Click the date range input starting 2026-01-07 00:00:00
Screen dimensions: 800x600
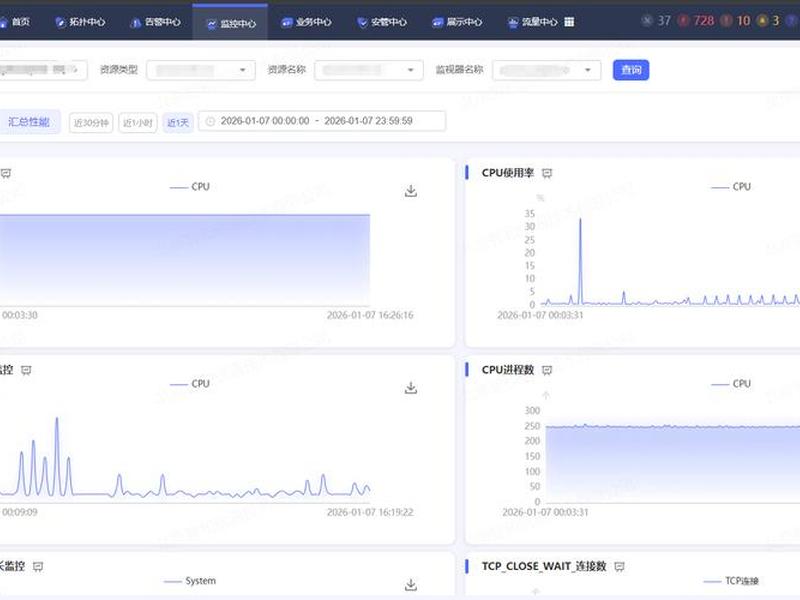point(322,121)
